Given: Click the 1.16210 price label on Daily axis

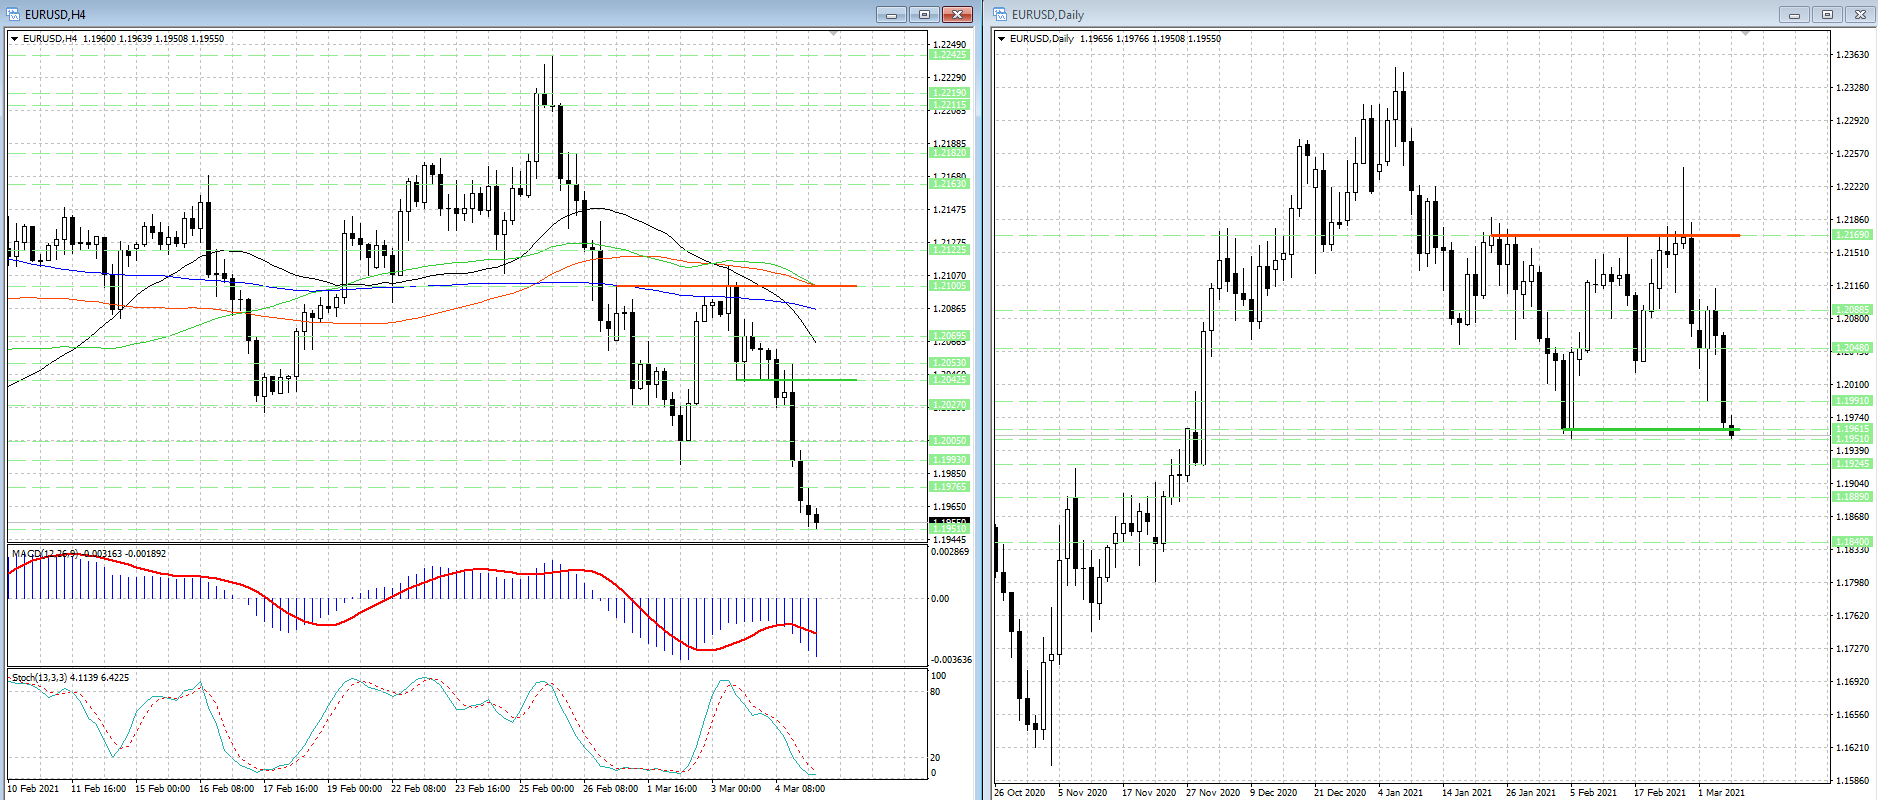Looking at the screenshot, I should click(1852, 748).
